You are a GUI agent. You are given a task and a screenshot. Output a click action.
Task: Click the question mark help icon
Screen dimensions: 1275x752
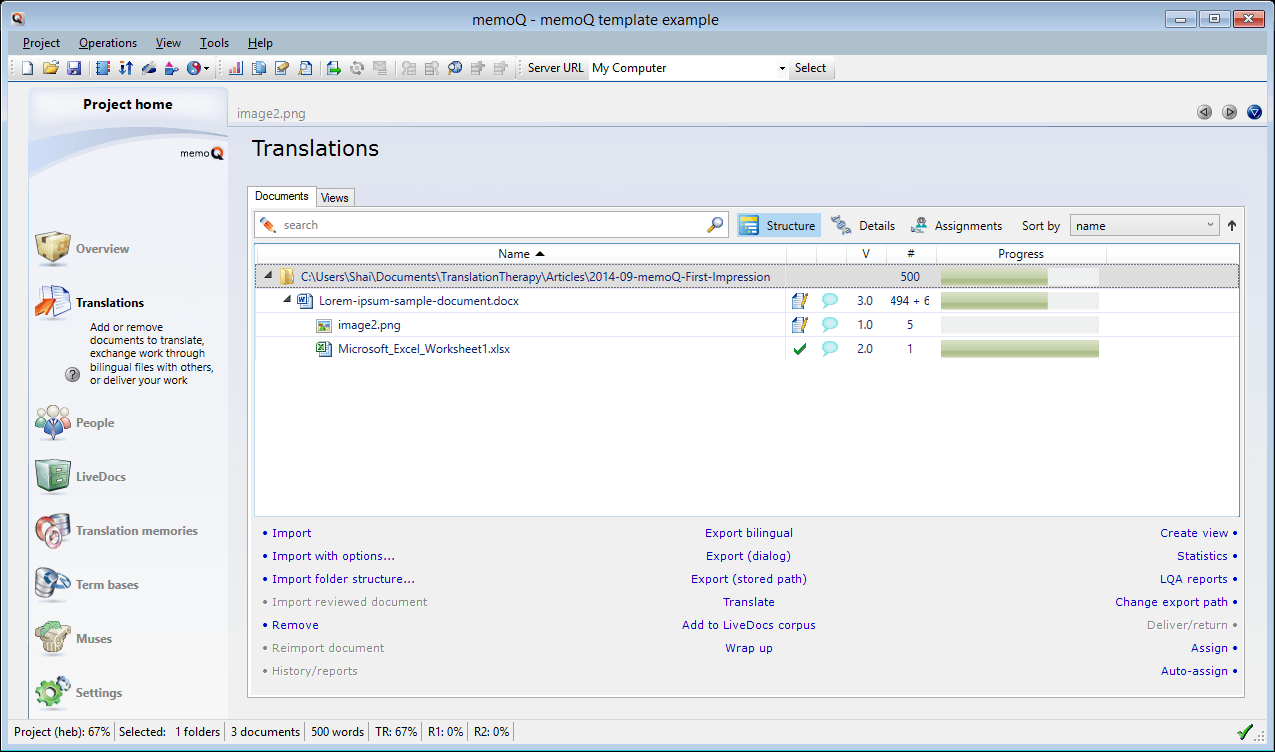(x=72, y=375)
